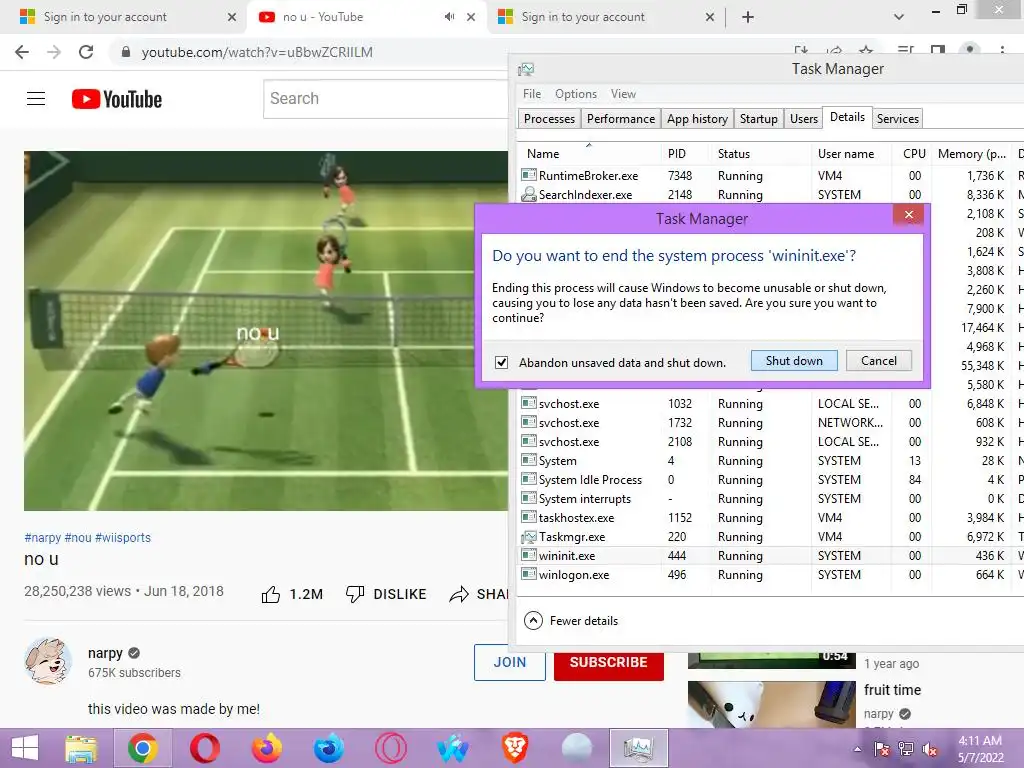Switch to the Performance tab
The height and width of the screenshot is (768, 1024).
pyautogui.click(x=620, y=119)
